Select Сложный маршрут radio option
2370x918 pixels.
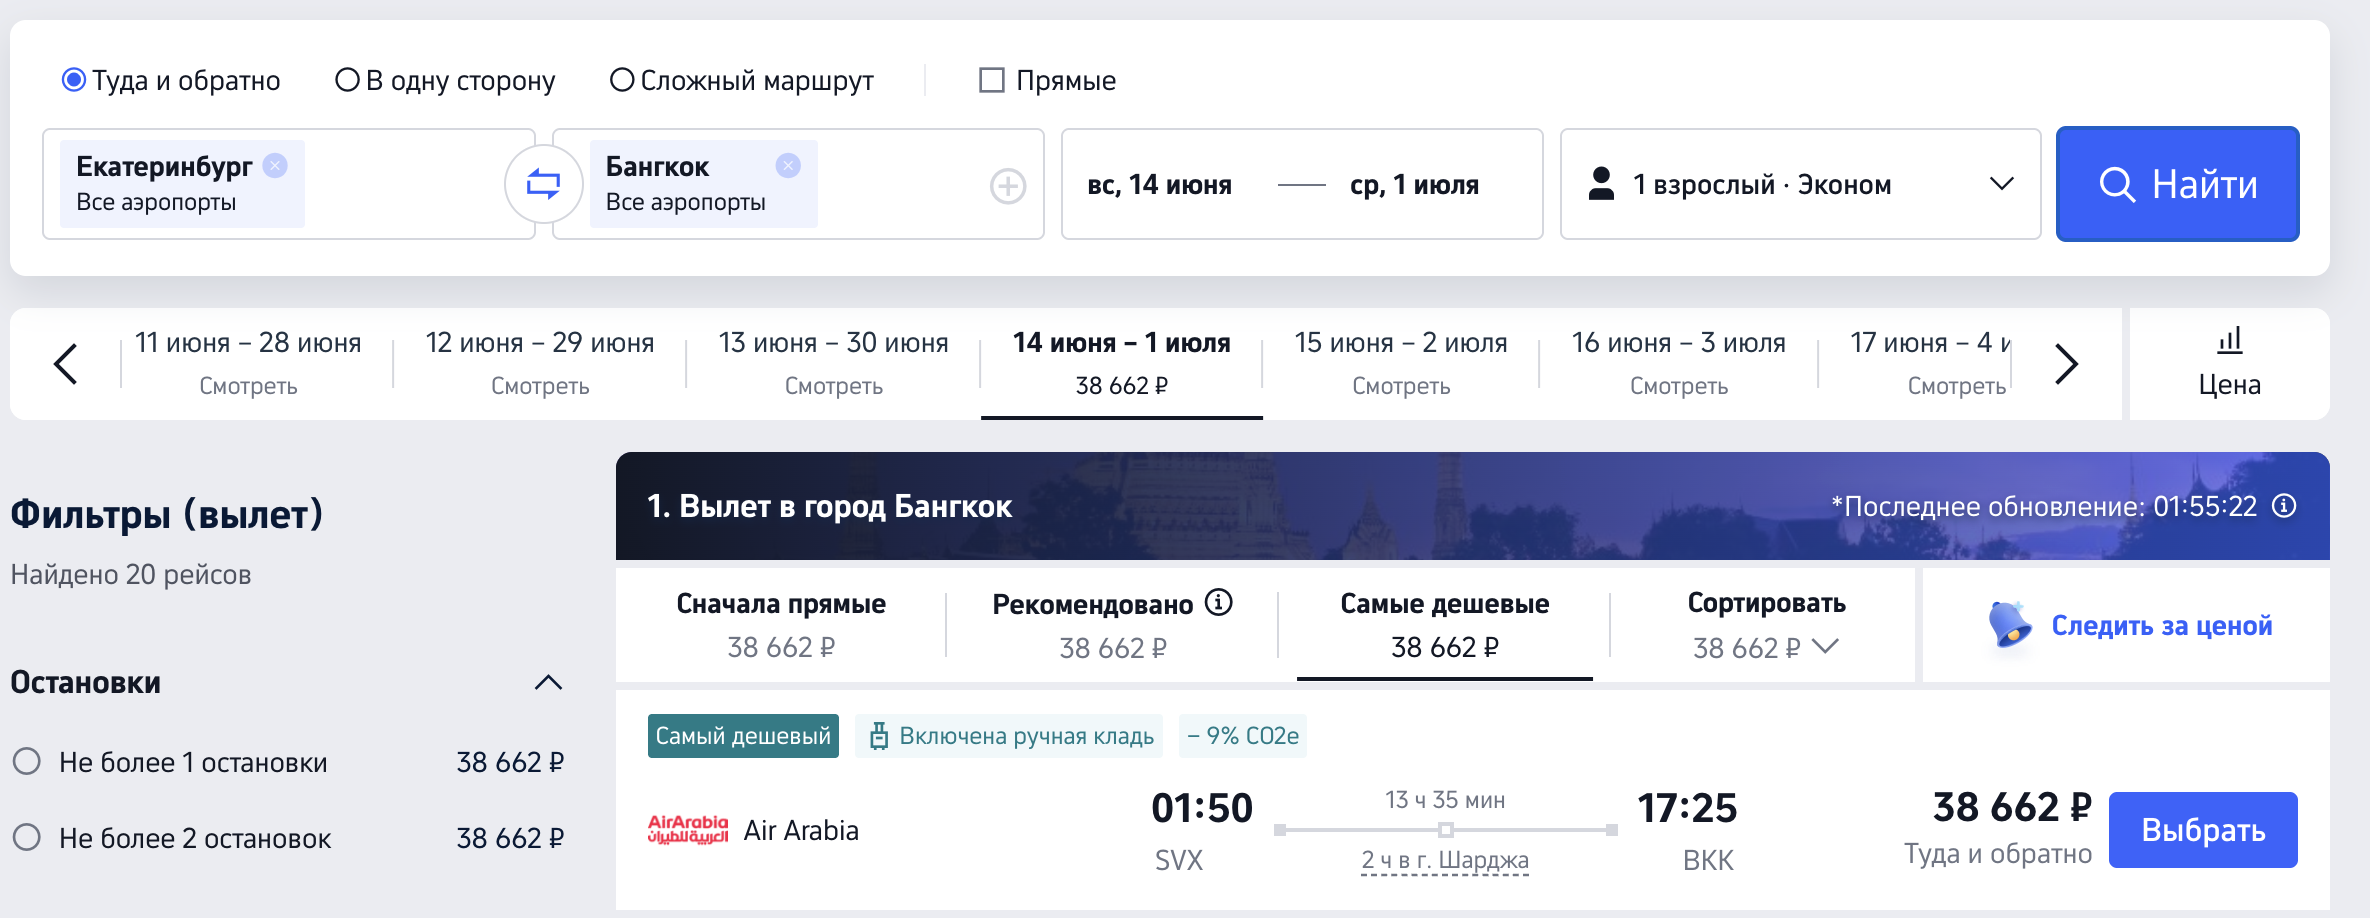click(622, 80)
